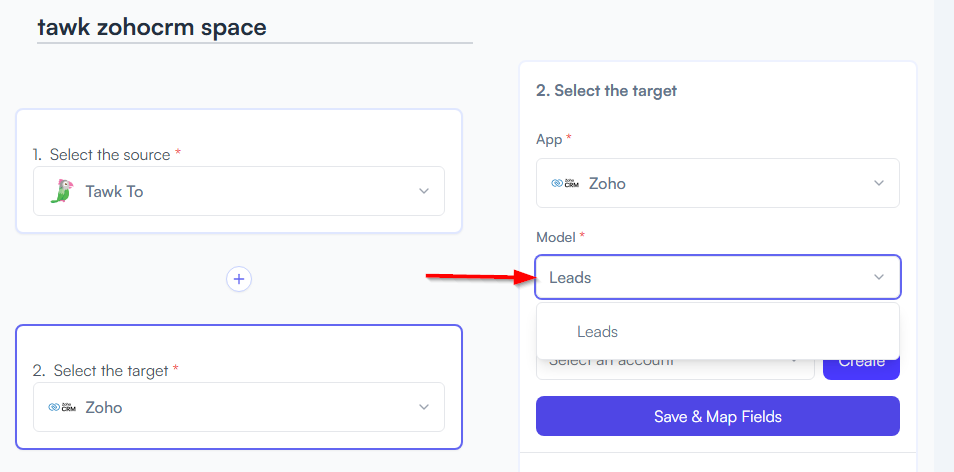Screen dimensions: 954x472
Task: Click the Save & Map Fields button
Action: [718, 416]
